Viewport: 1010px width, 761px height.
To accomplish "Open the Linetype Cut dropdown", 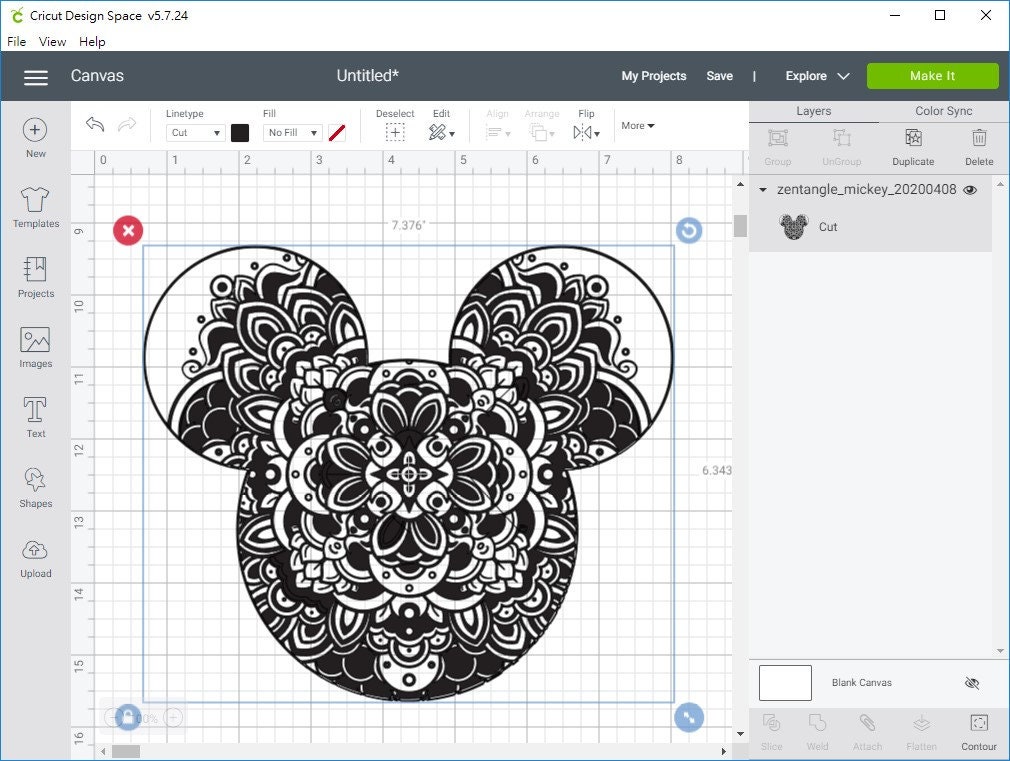I will pyautogui.click(x=195, y=133).
